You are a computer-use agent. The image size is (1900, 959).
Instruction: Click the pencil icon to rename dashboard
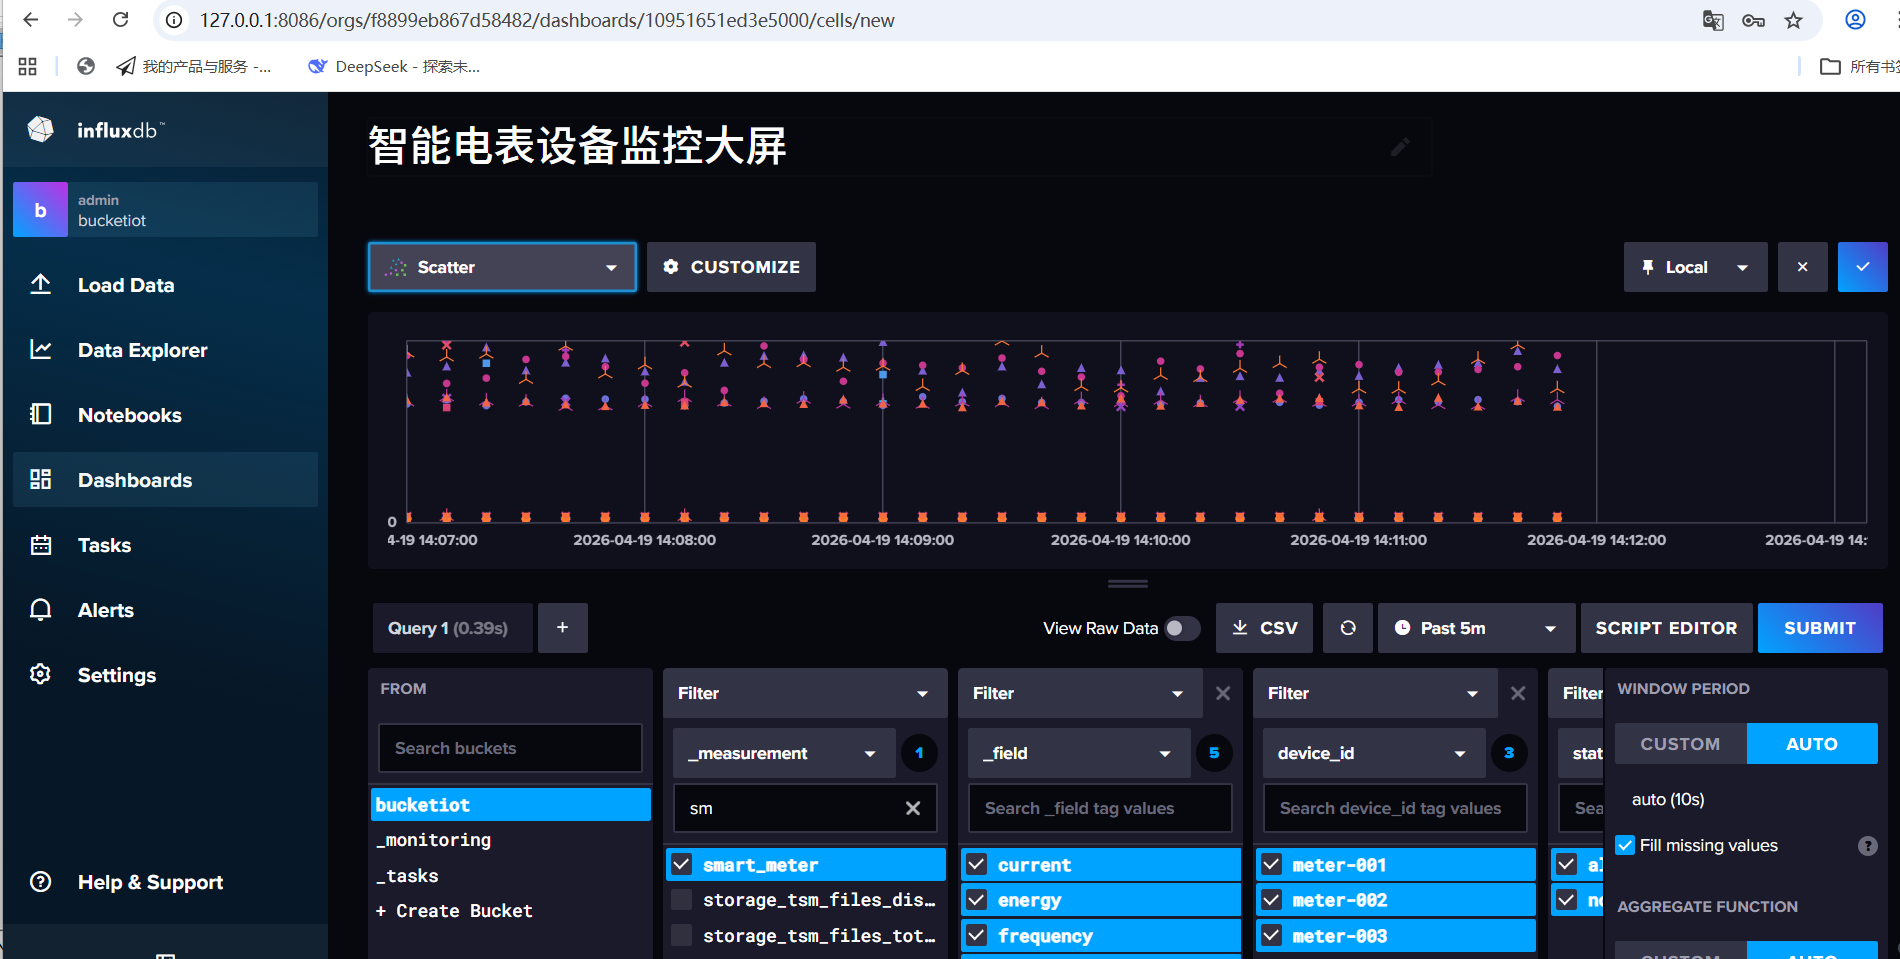click(1400, 147)
